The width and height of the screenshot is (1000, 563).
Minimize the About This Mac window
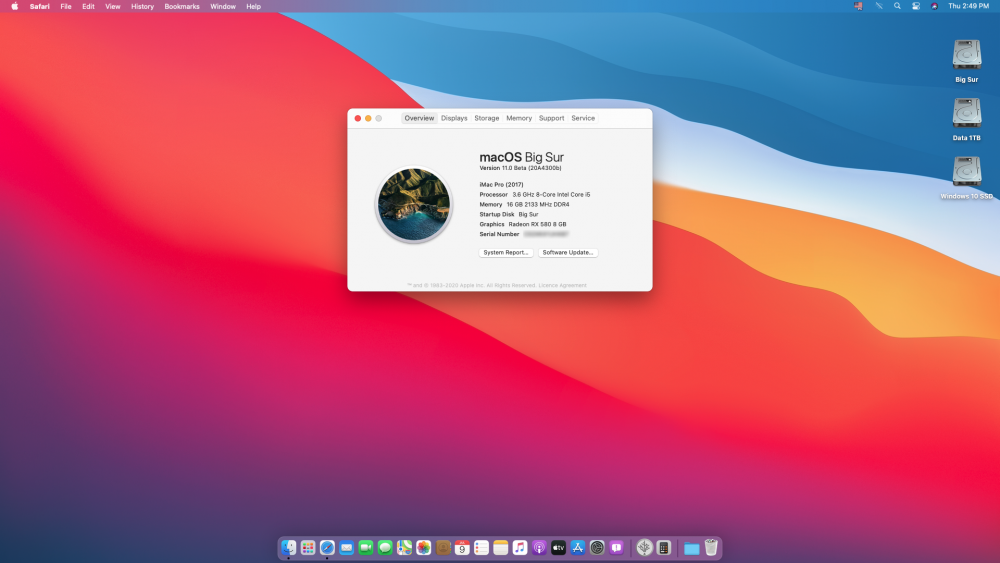(x=368, y=118)
